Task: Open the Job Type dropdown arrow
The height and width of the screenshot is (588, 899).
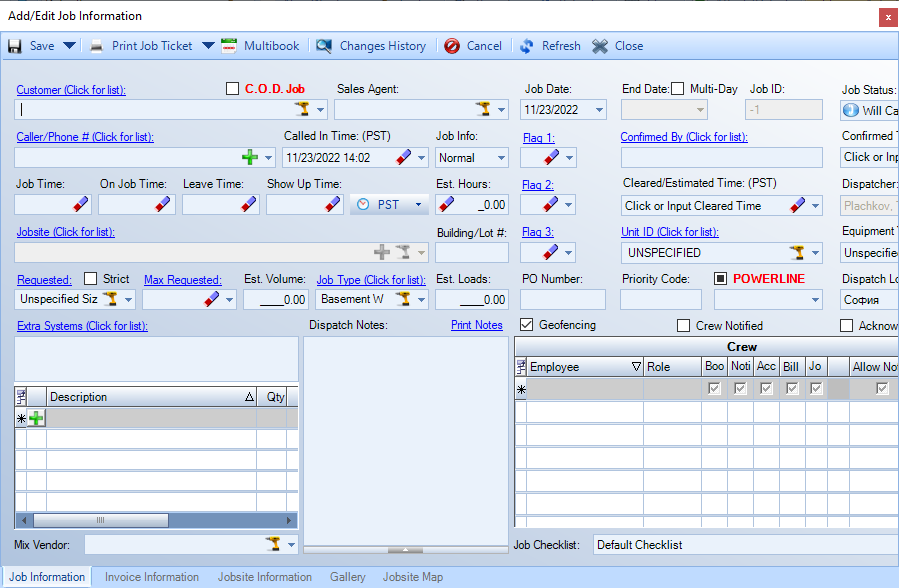Action: coord(421,299)
